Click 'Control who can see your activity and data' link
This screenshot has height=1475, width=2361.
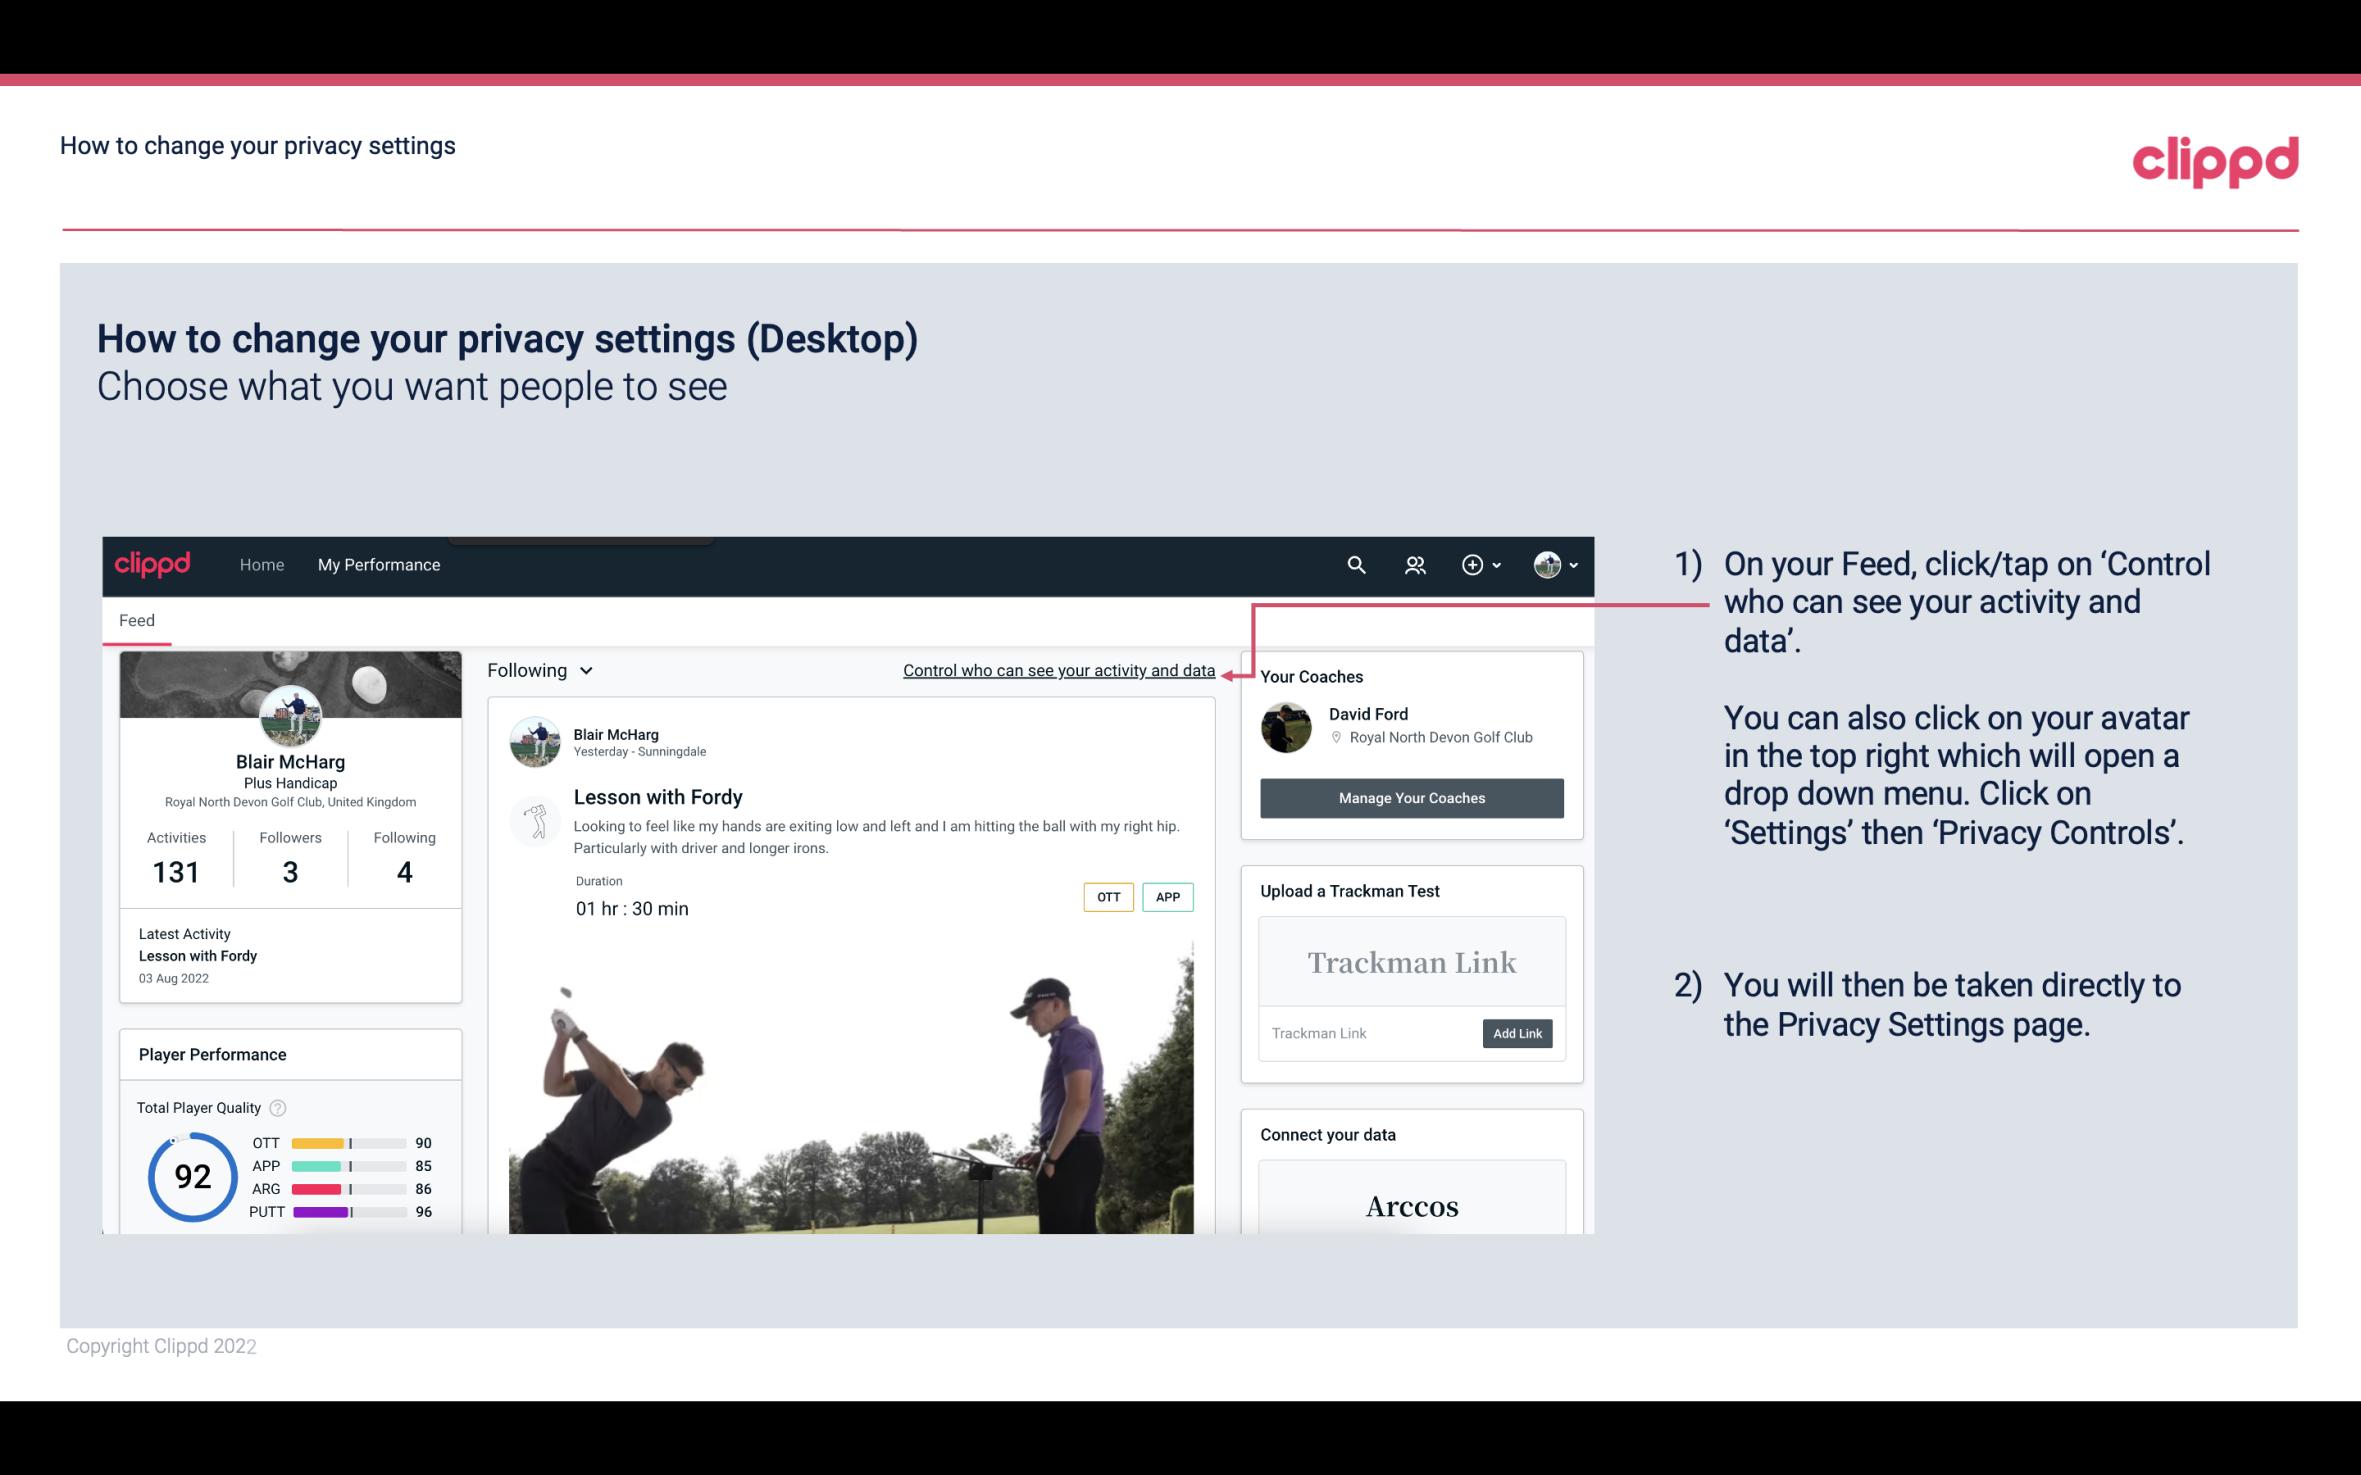1058,670
